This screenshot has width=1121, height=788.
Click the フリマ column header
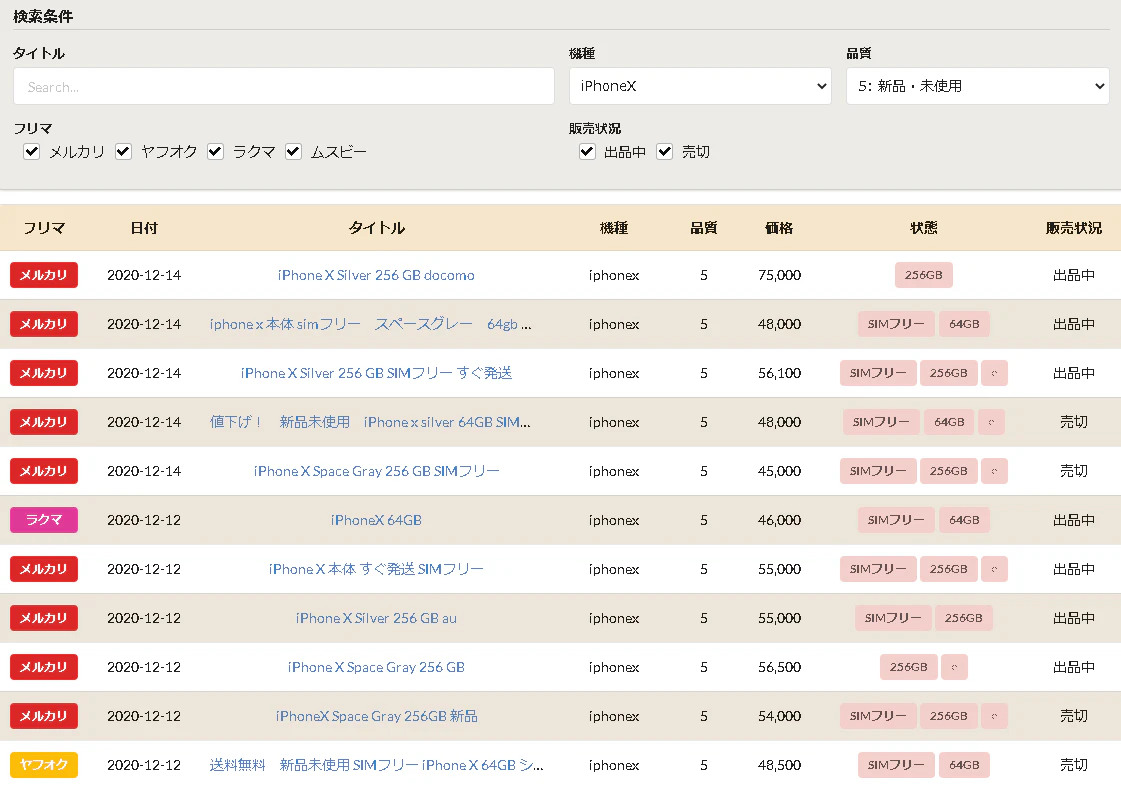point(44,228)
